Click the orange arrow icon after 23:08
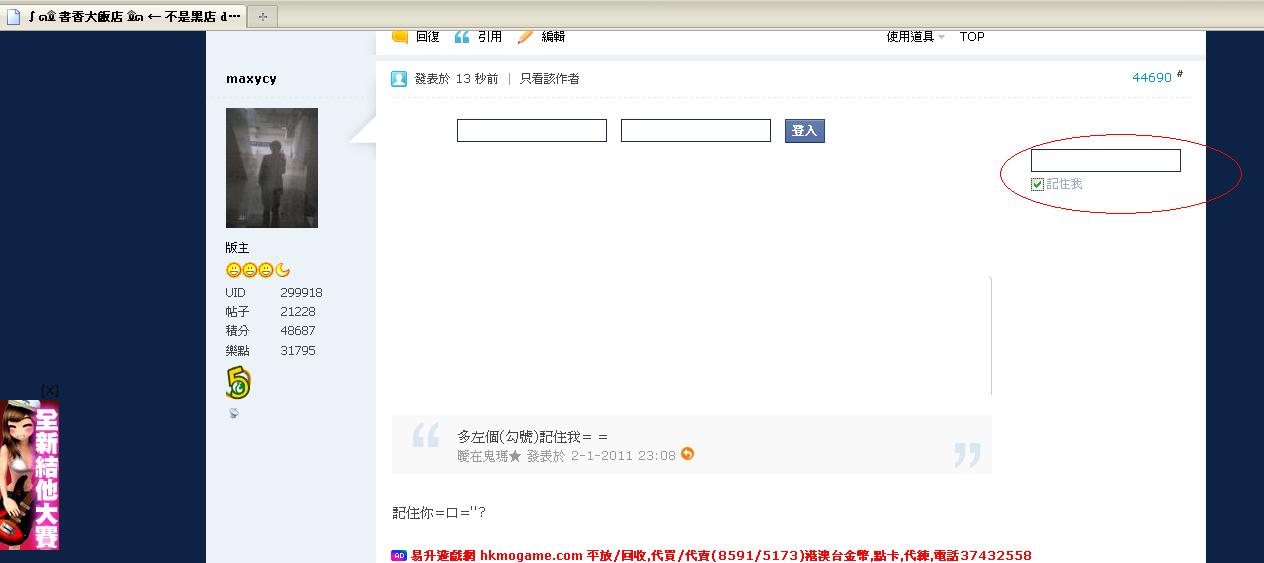 coord(687,454)
